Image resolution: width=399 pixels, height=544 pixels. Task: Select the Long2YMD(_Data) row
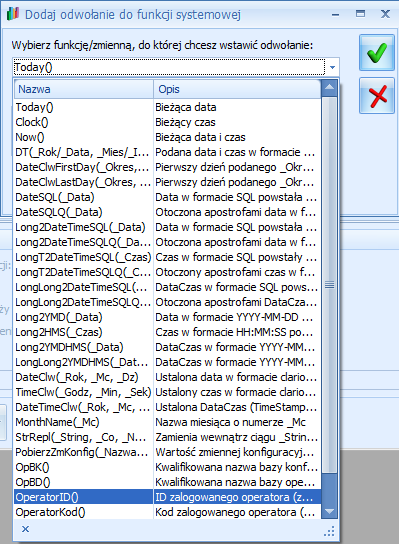coord(168,317)
